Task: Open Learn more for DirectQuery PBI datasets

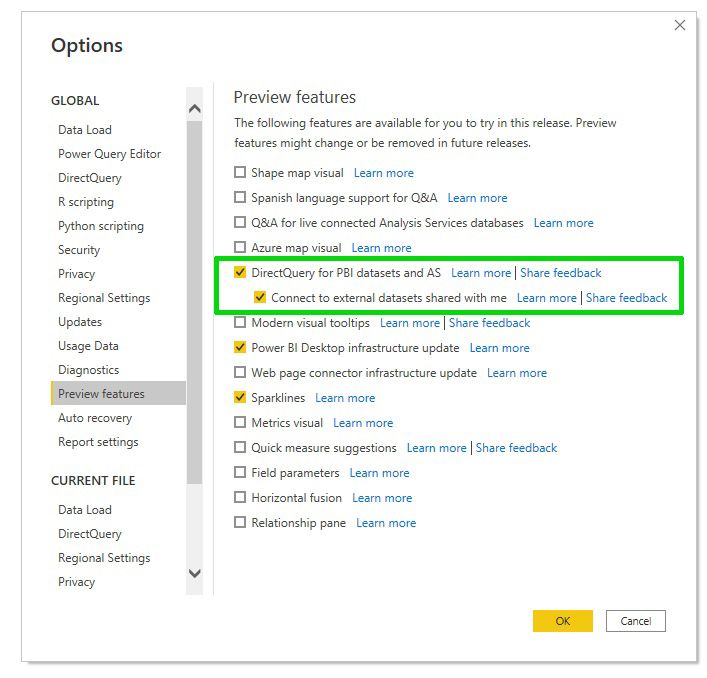Action: coord(481,273)
